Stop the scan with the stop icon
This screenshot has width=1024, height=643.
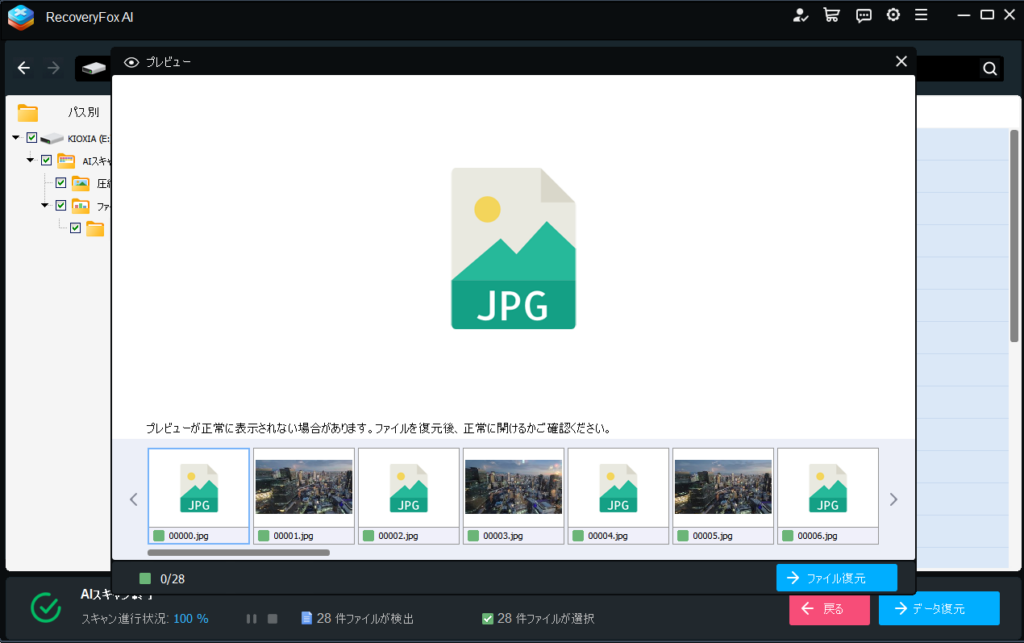point(272,619)
